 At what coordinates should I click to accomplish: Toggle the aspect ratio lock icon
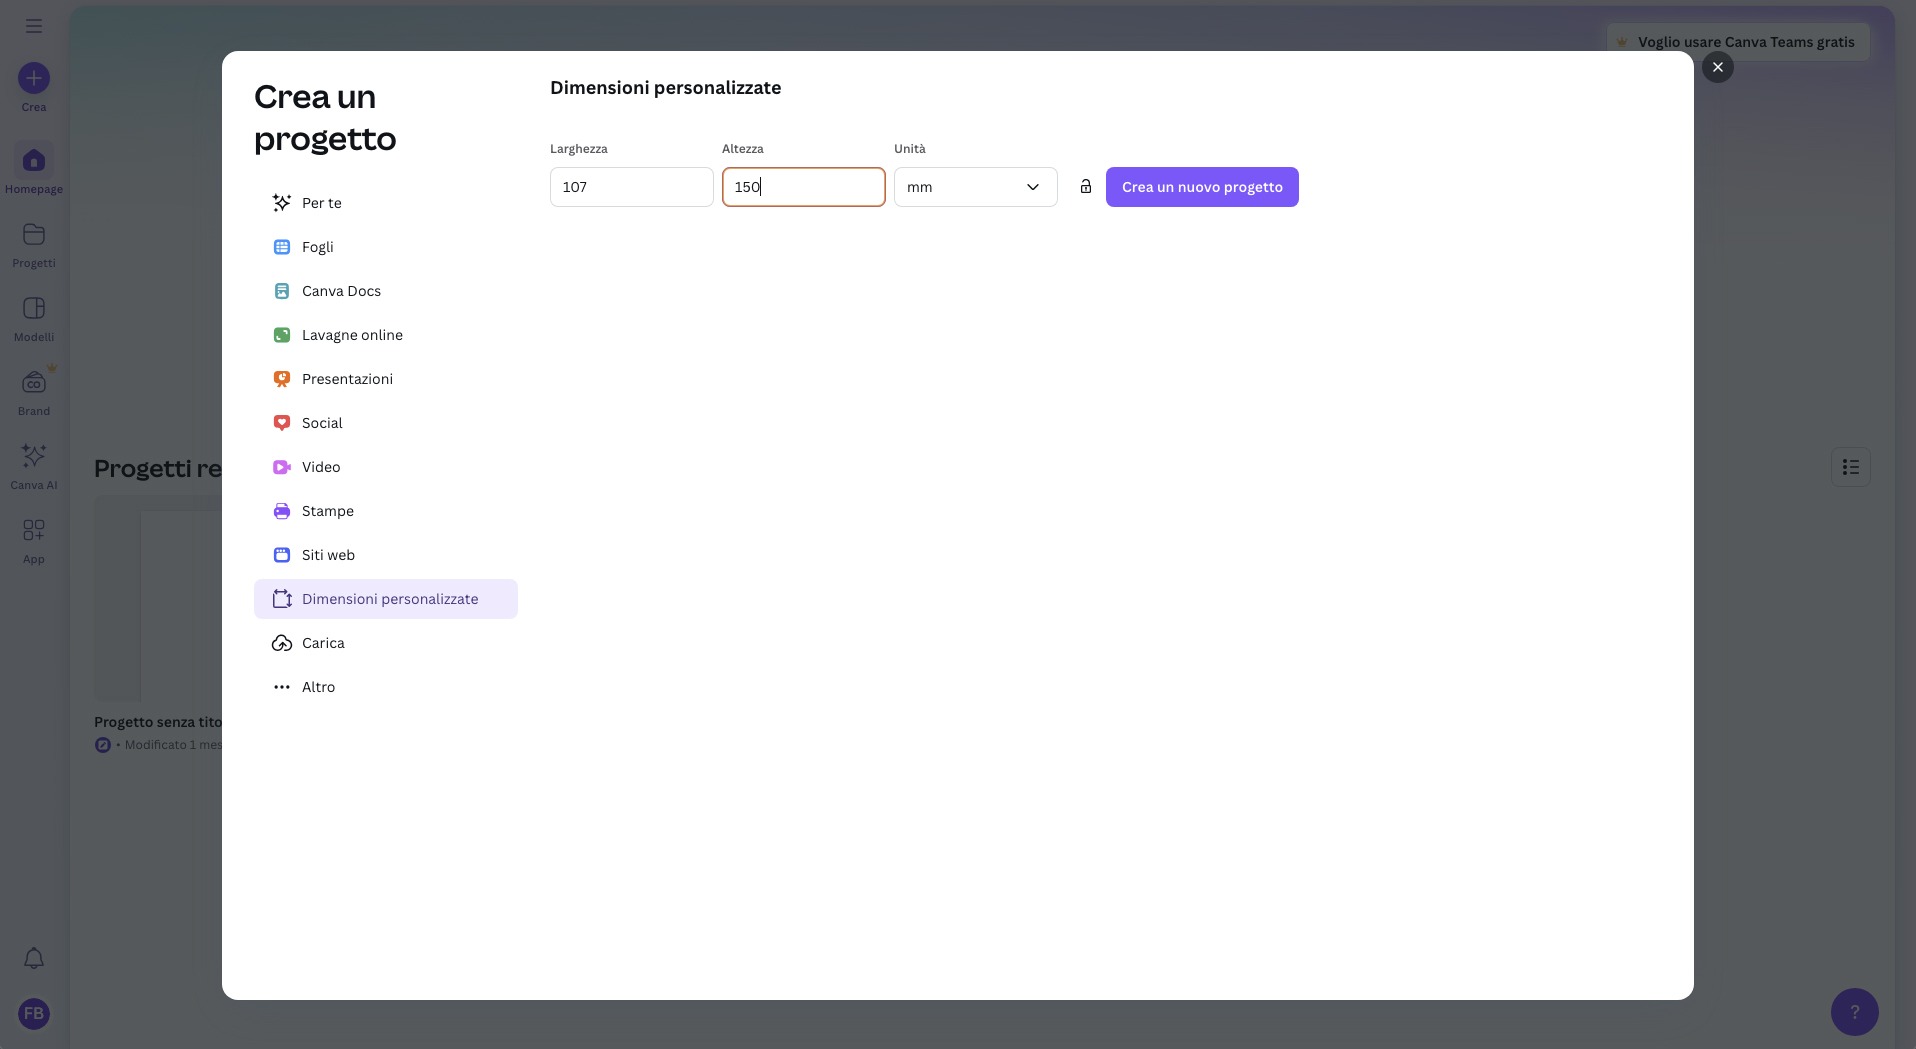(1085, 187)
